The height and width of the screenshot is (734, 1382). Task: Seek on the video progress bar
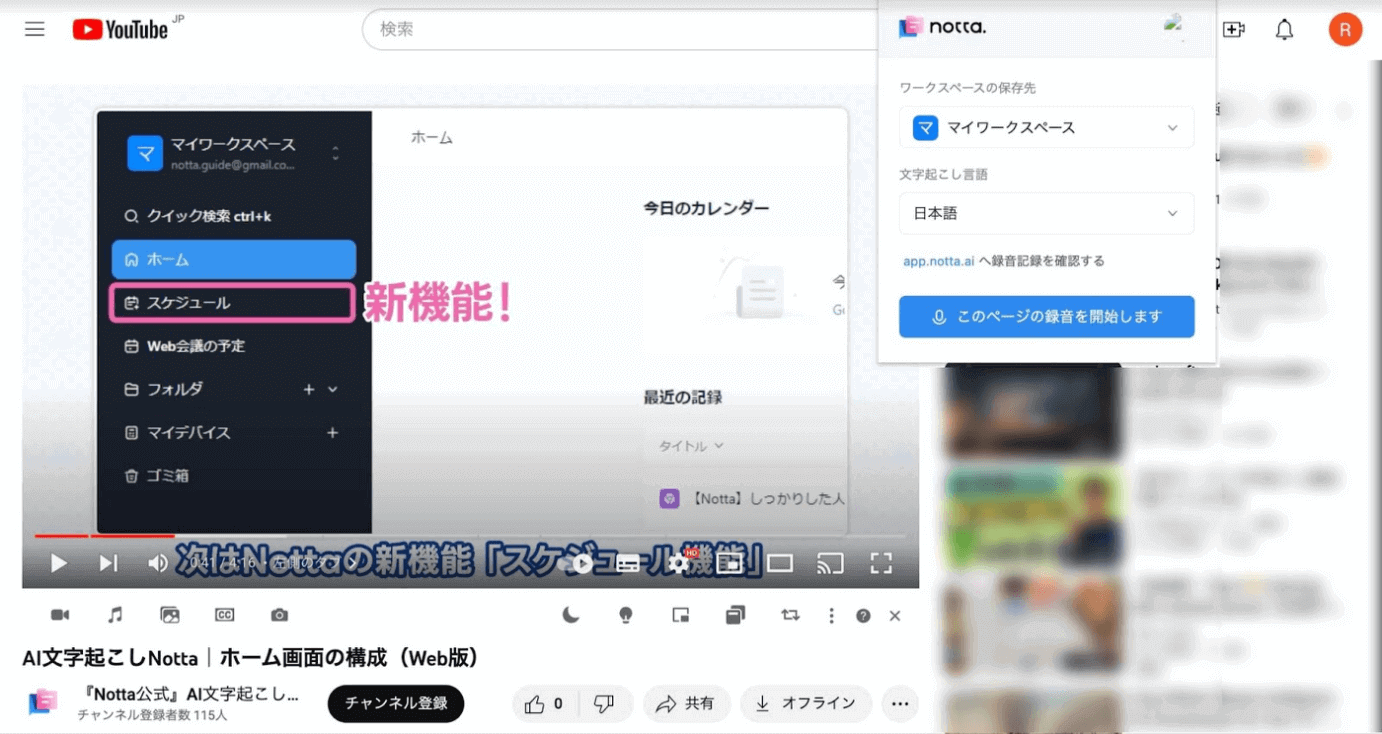[470, 536]
